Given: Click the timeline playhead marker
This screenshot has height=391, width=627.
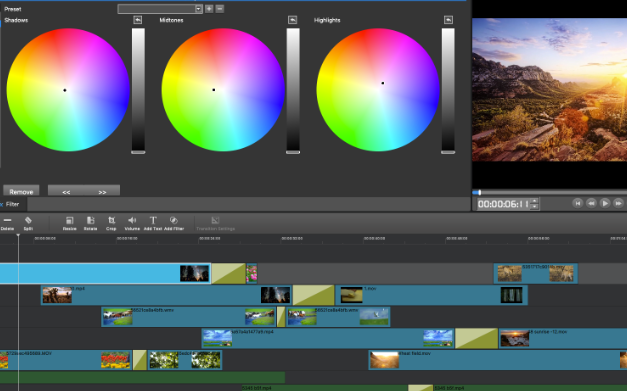Looking at the screenshot, I should click(x=18, y=235).
